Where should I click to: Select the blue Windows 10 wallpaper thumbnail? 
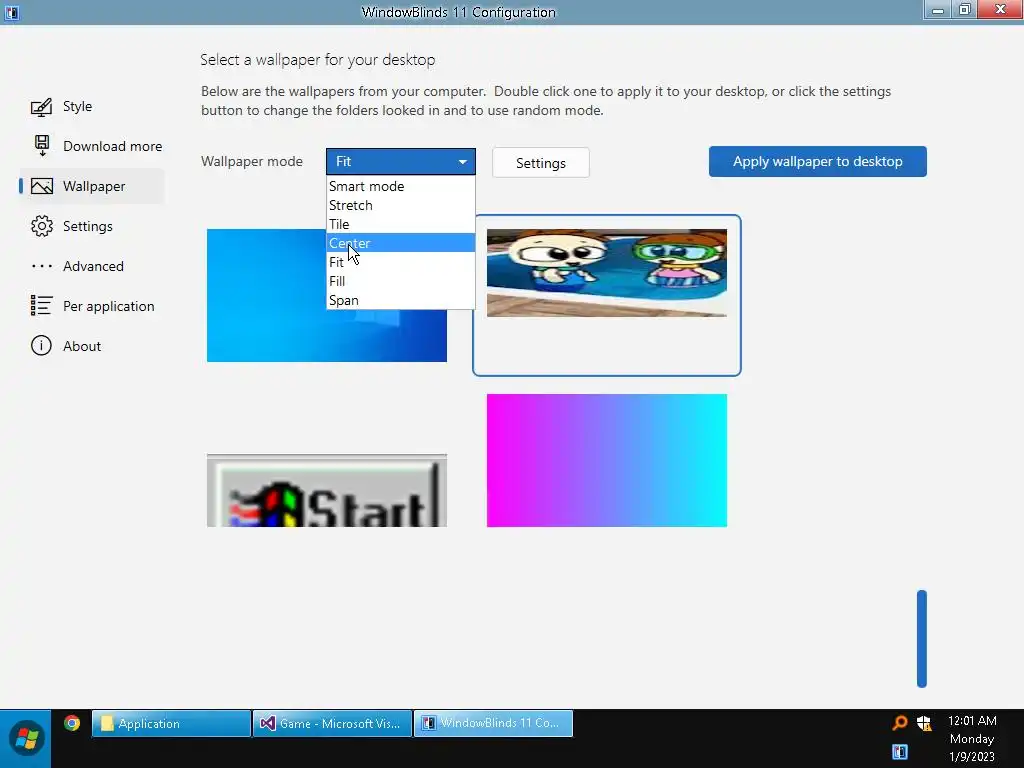point(327,295)
